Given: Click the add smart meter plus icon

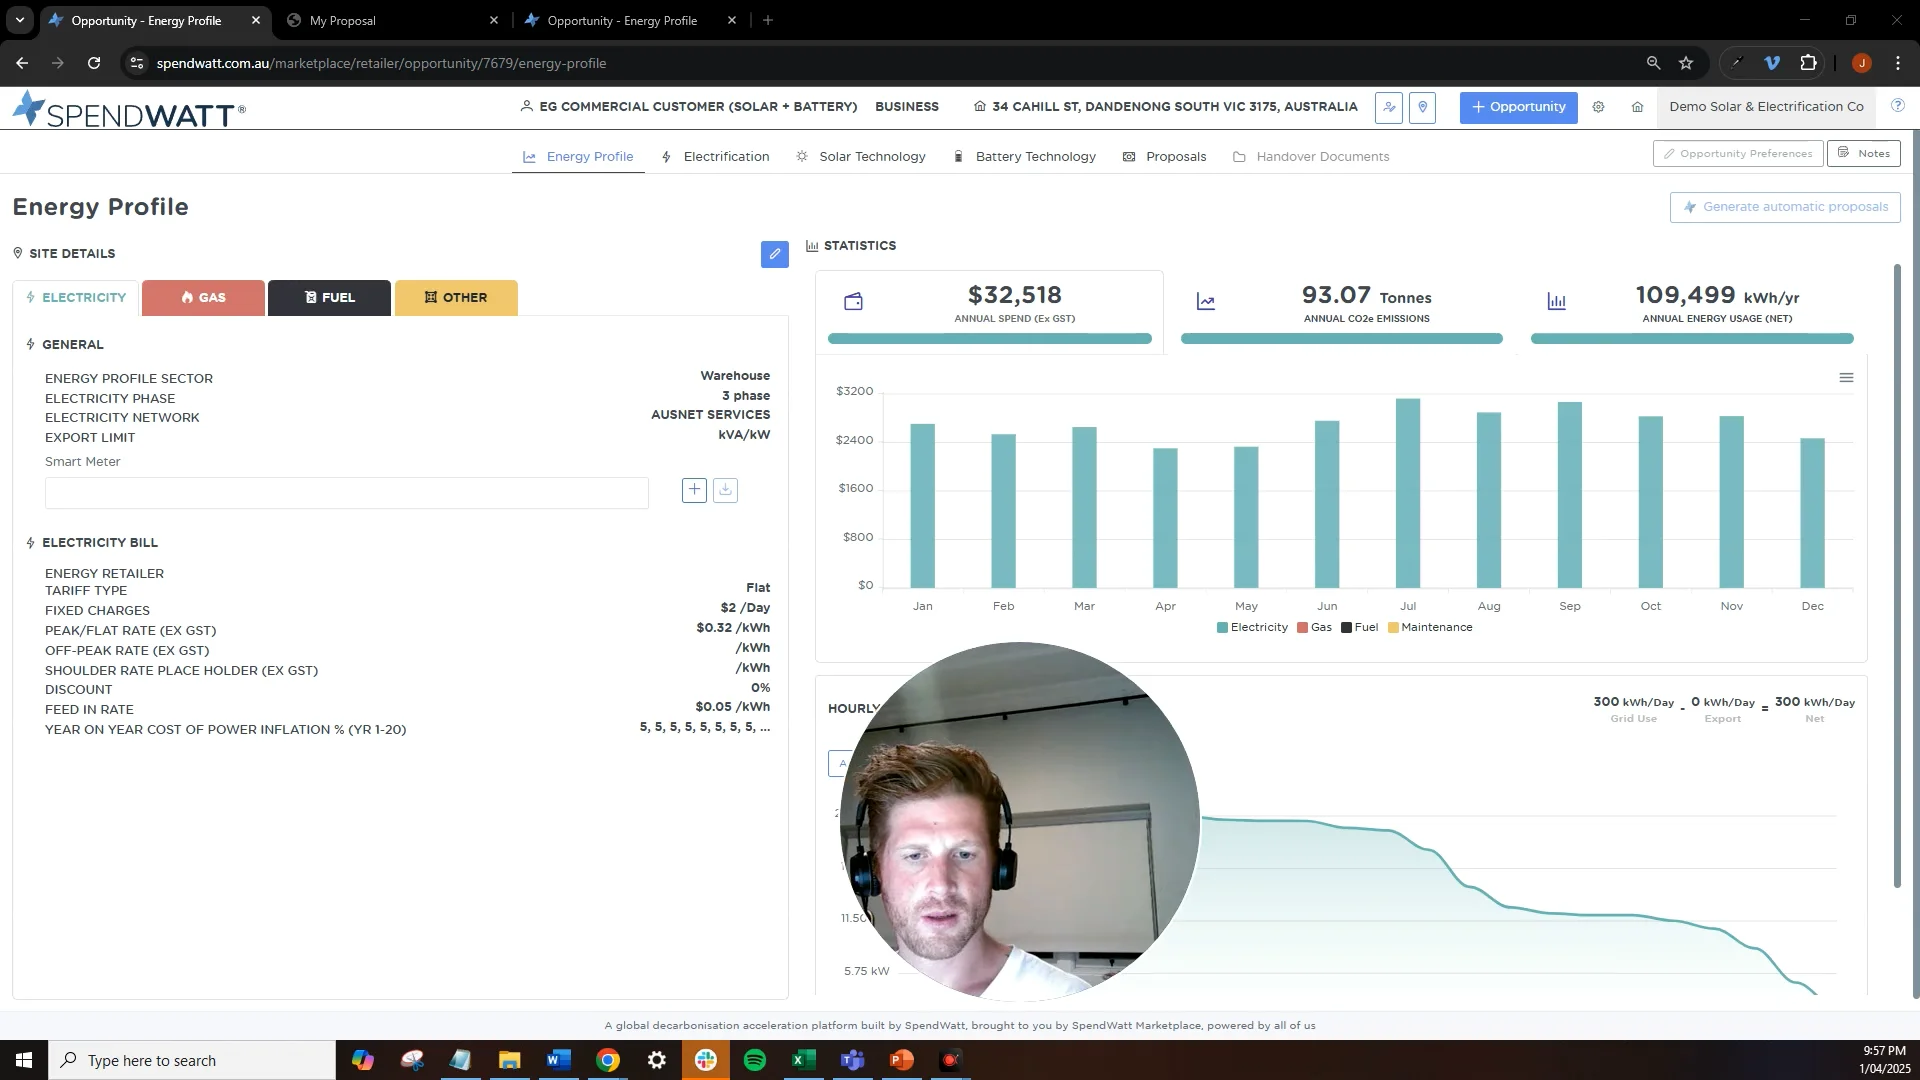Looking at the screenshot, I should [694, 490].
